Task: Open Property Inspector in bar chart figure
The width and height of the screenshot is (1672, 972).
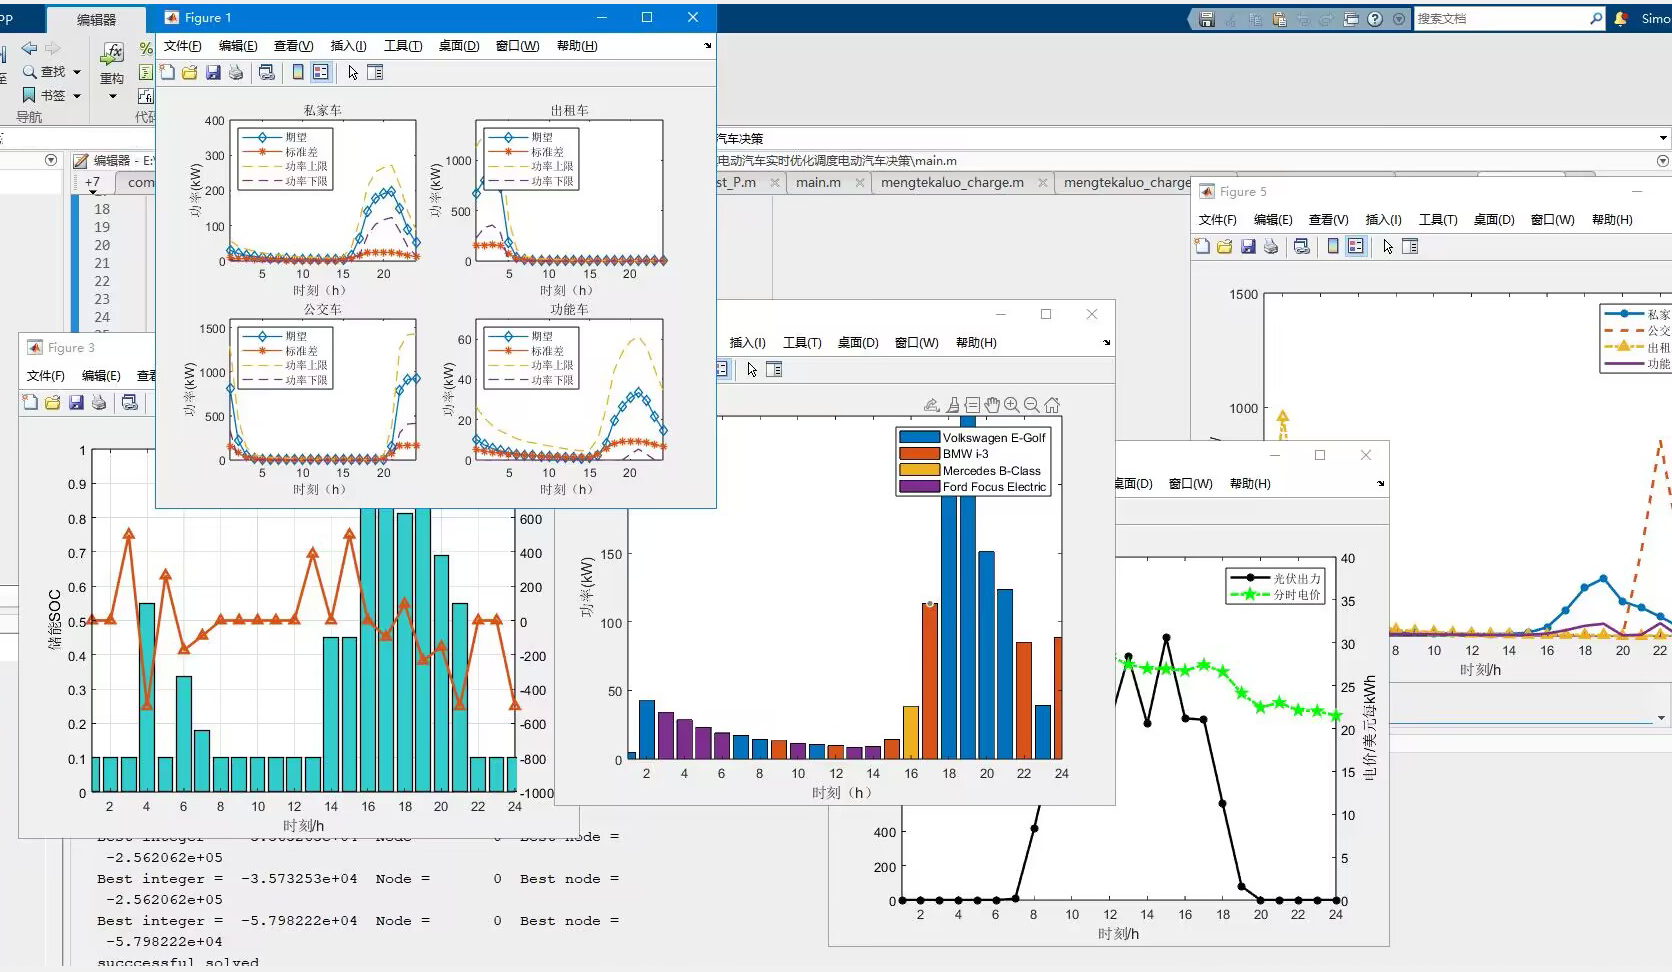Action: point(774,369)
